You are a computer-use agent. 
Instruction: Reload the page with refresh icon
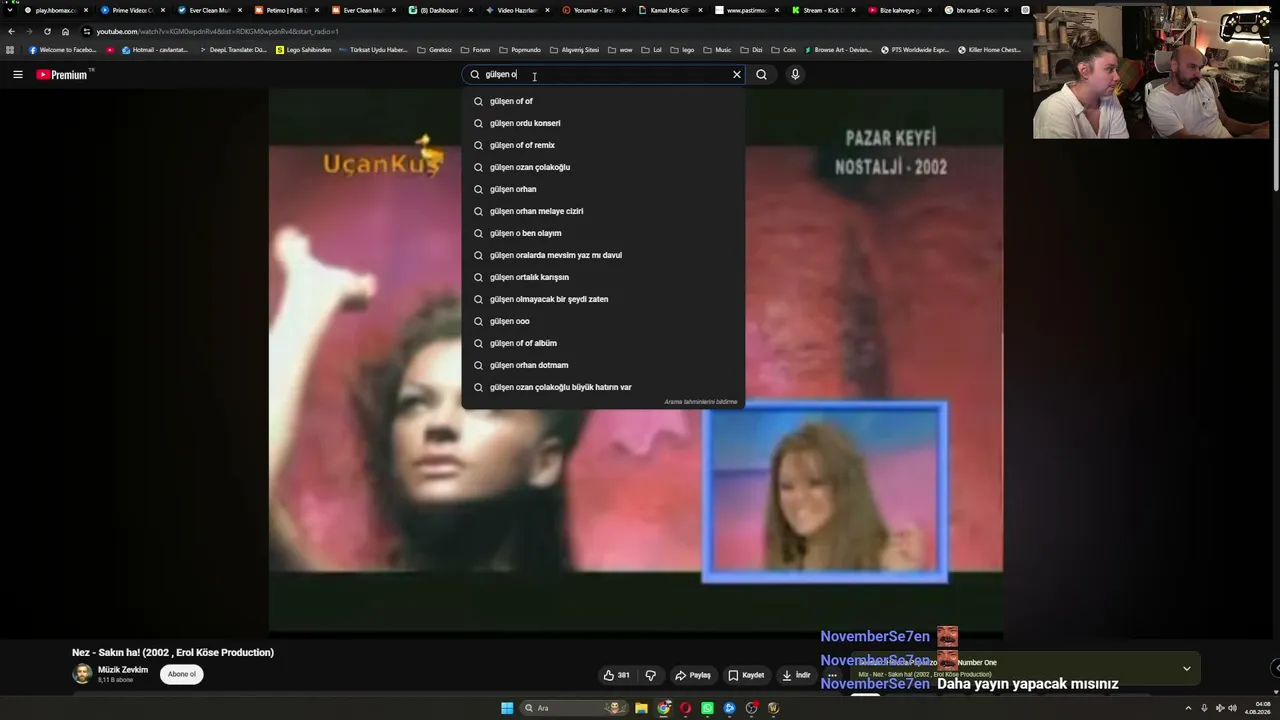click(x=47, y=31)
